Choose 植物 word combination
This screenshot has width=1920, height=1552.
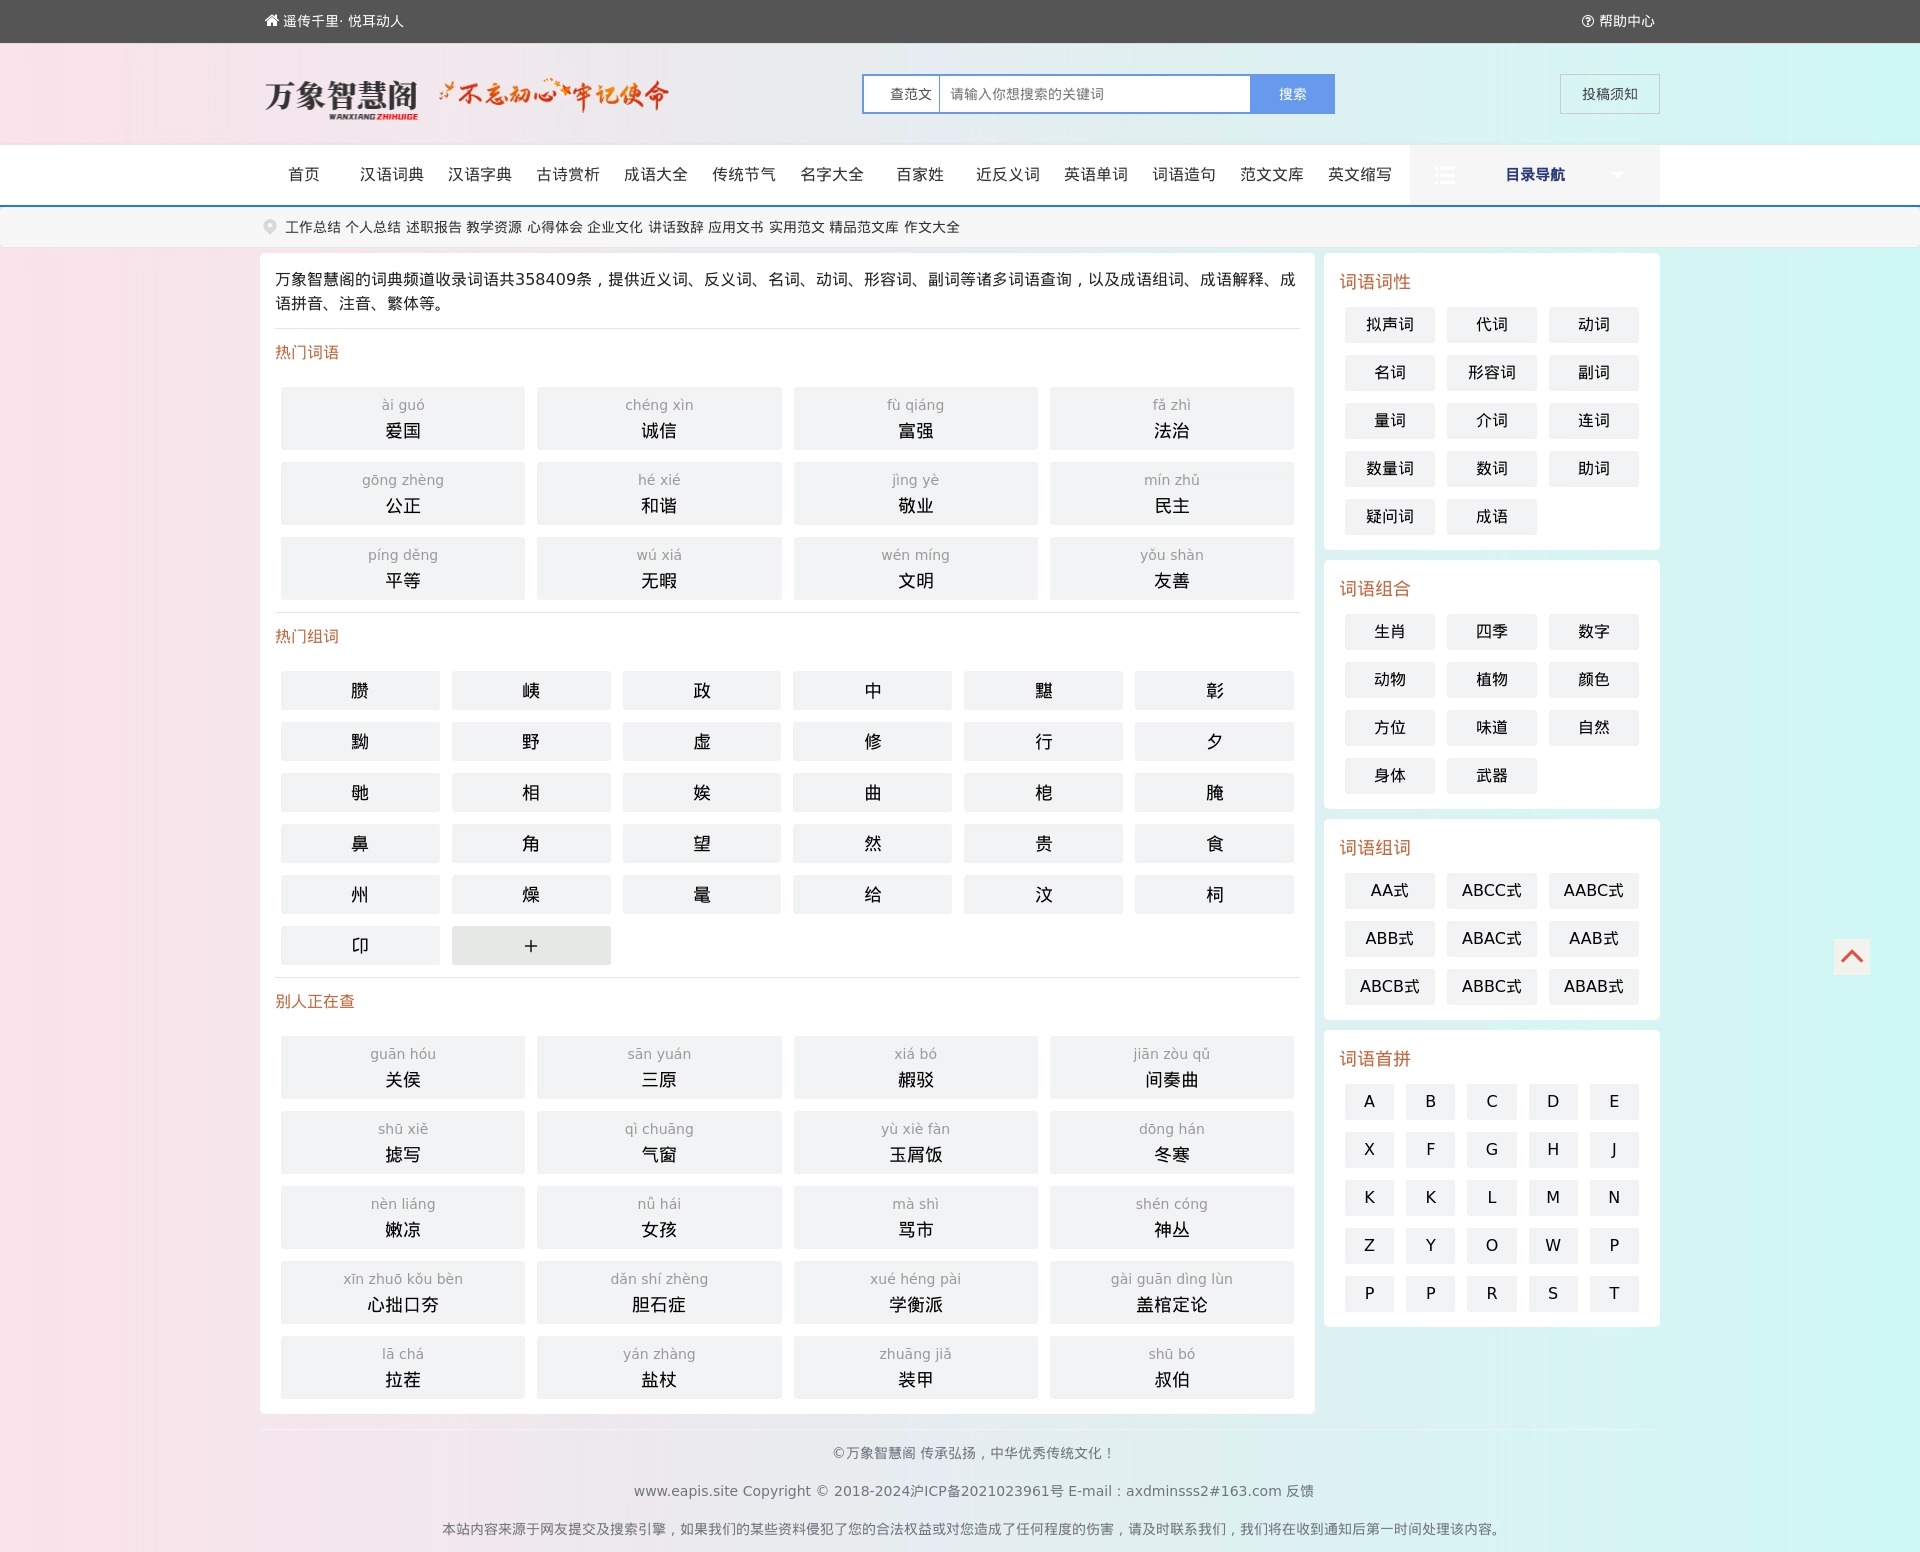[1492, 679]
